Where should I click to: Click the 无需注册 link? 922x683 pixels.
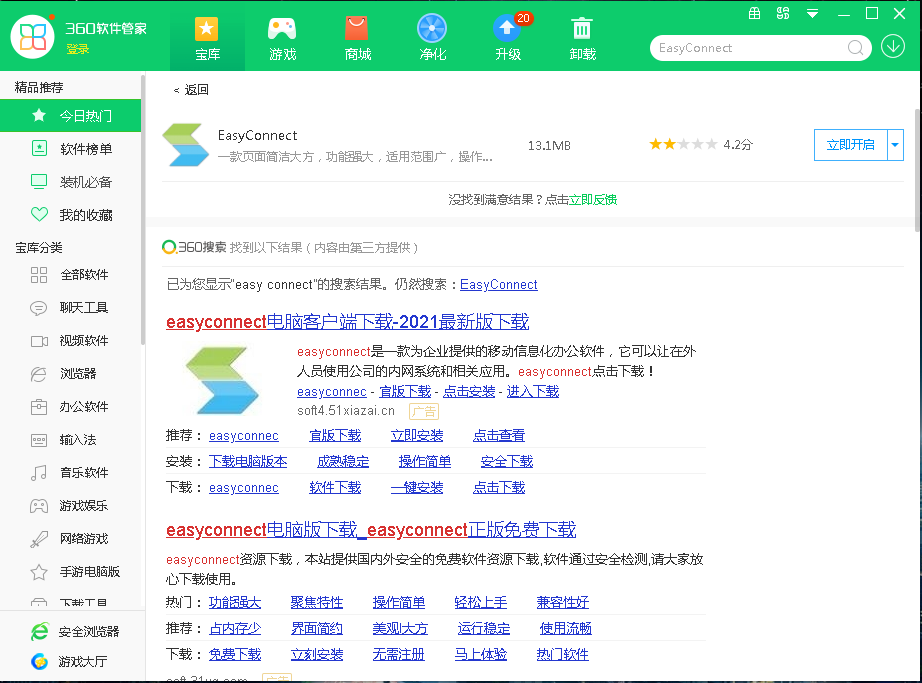[399, 654]
